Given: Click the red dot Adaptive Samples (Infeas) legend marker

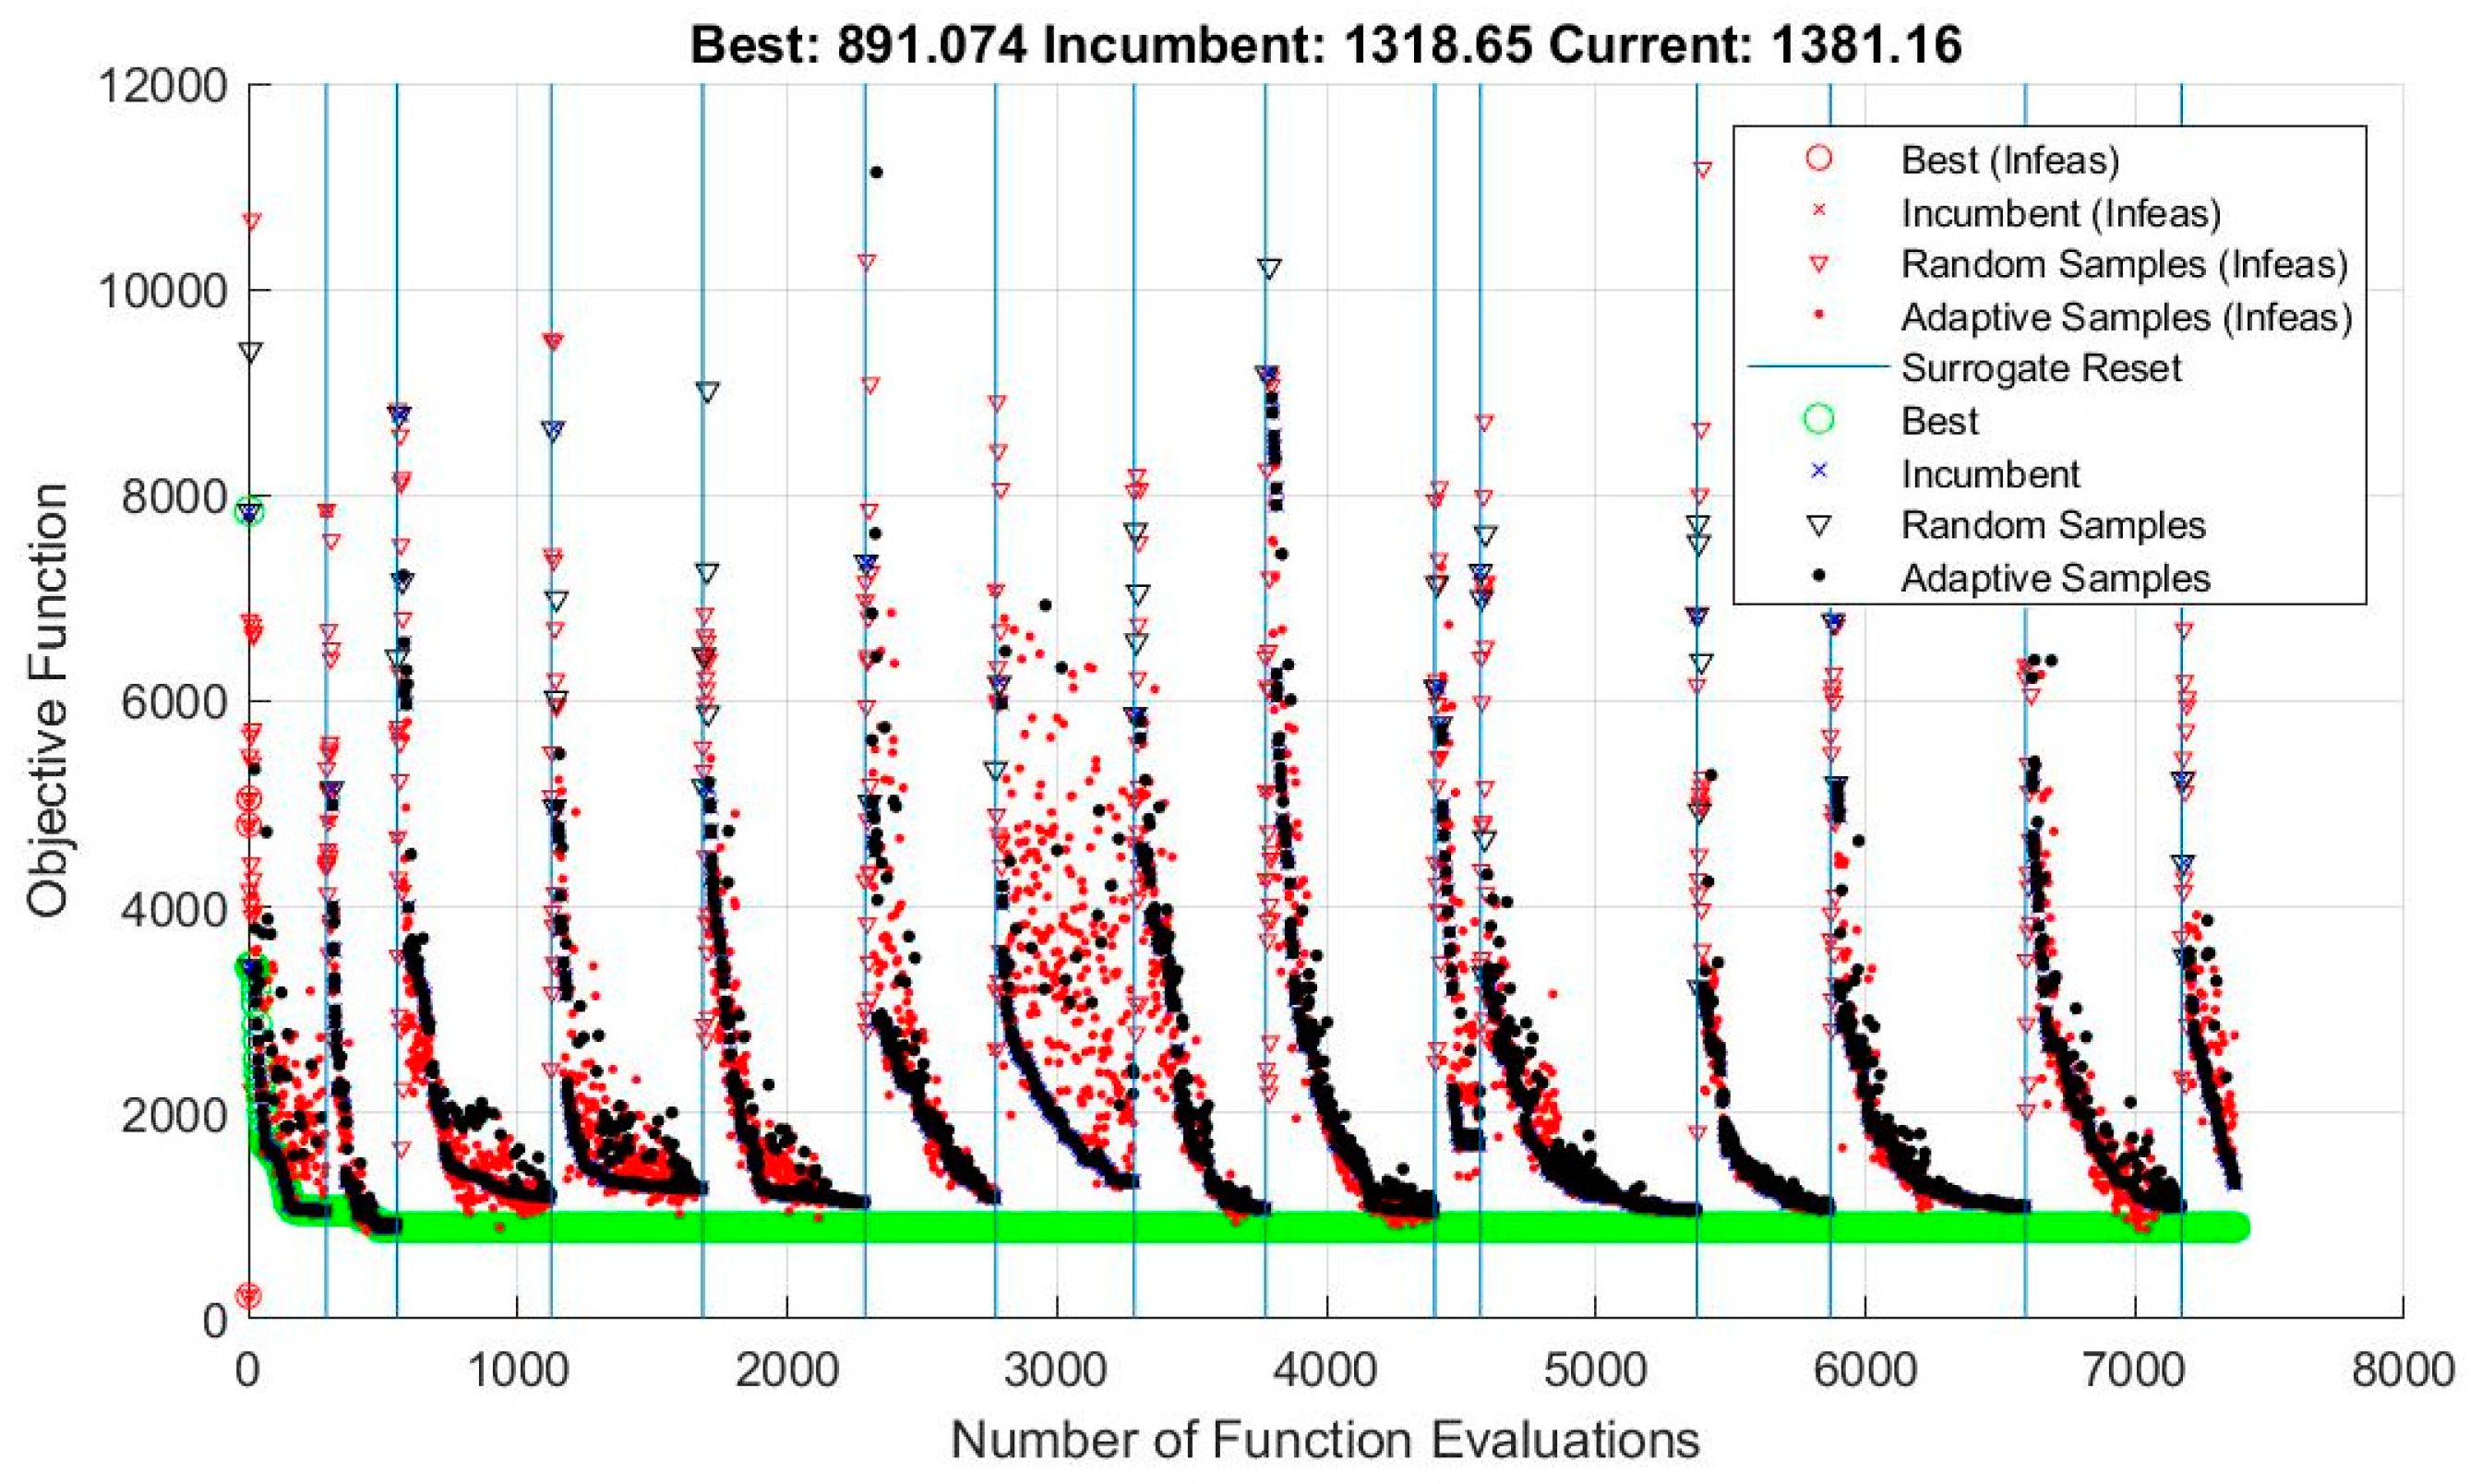Looking at the screenshot, I should [x=1819, y=316].
